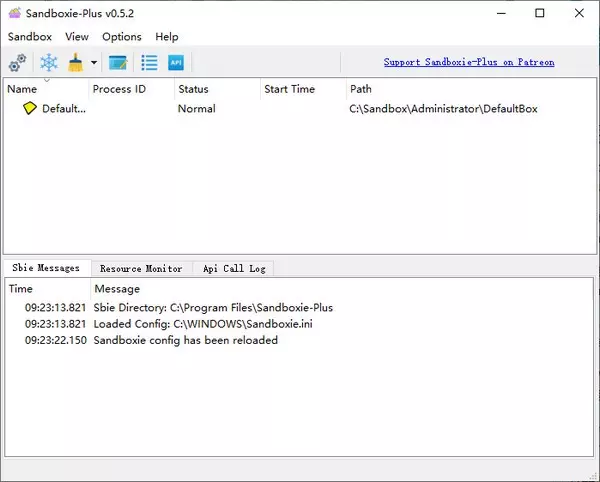Switch to the Api Call Log tab
Screen dimensions: 600x482
tap(232, 268)
